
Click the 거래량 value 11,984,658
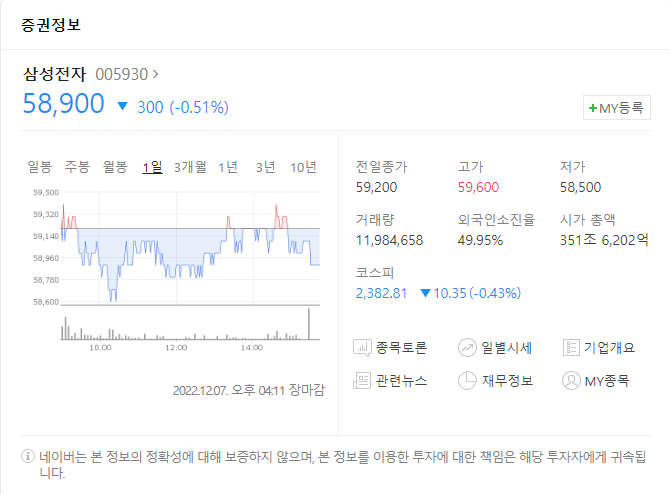tap(390, 240)
